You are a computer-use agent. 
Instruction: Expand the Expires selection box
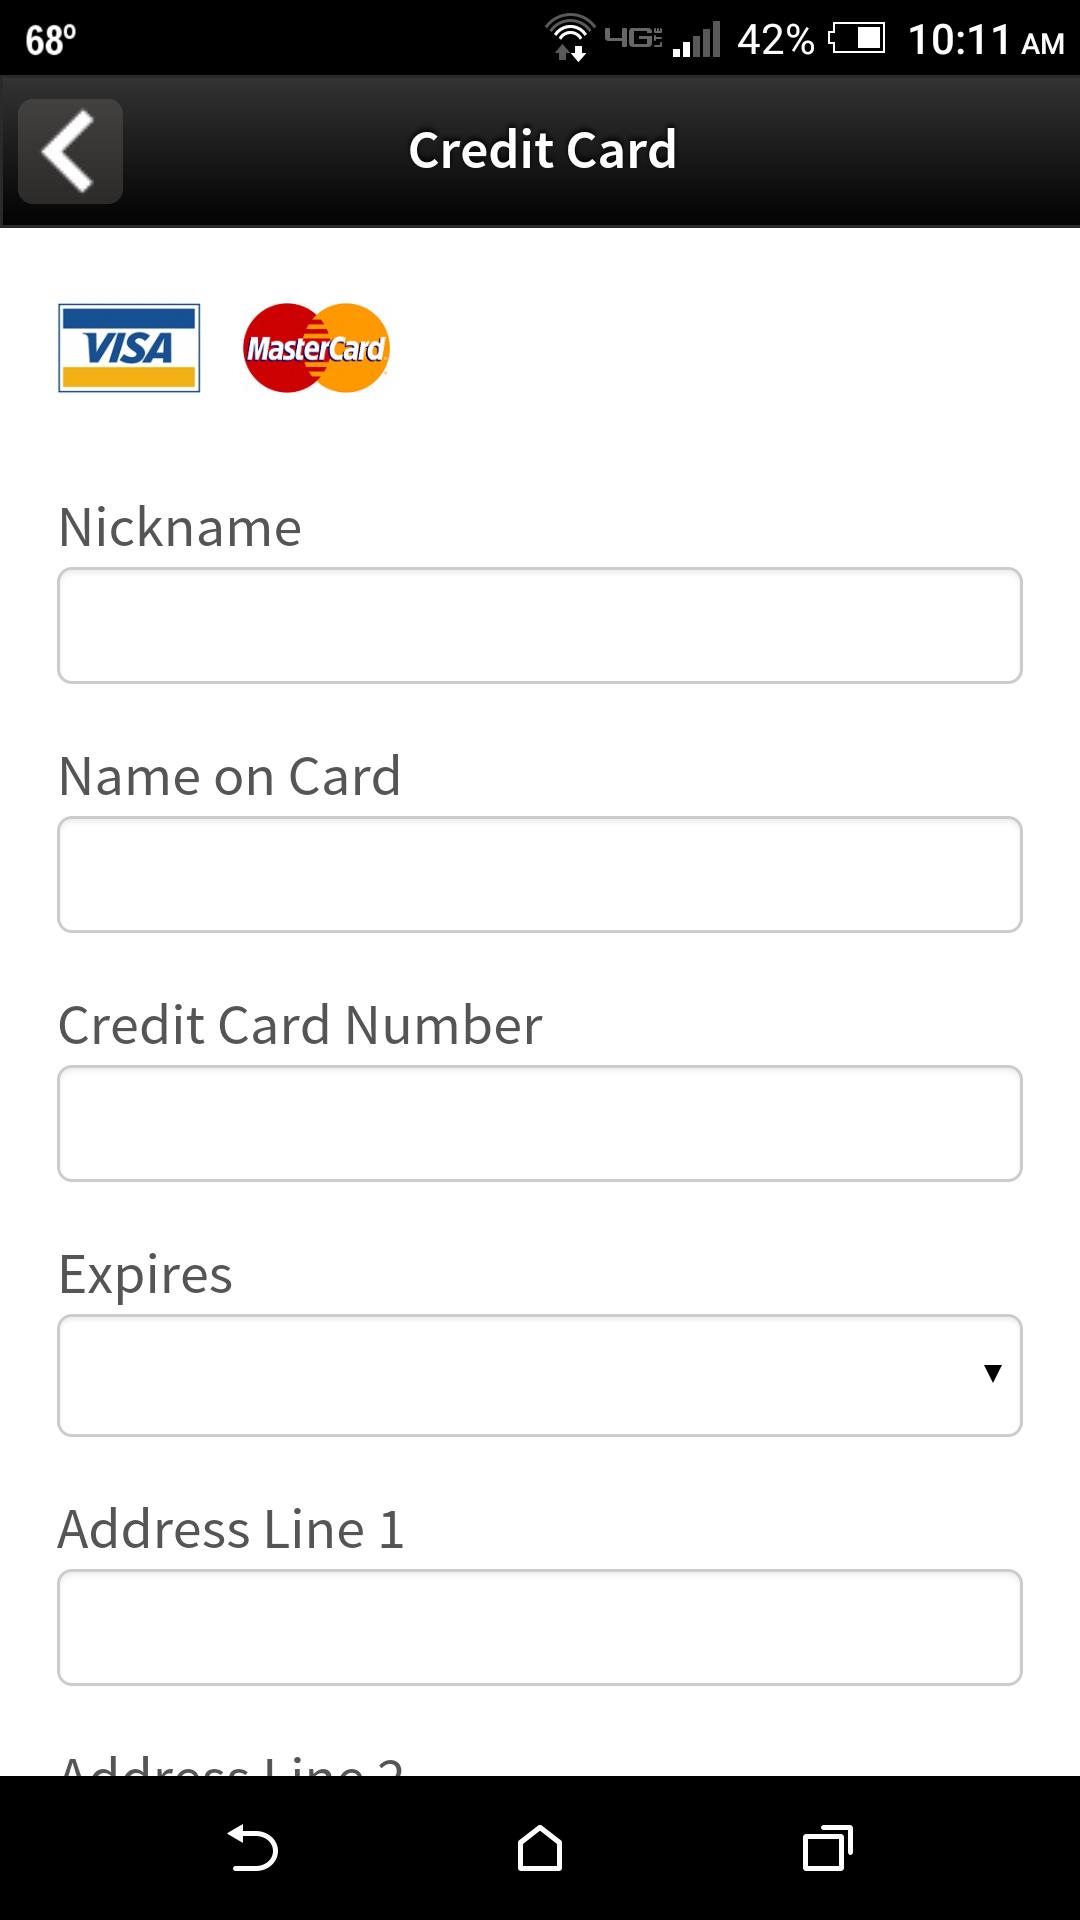click(540, 1375)
